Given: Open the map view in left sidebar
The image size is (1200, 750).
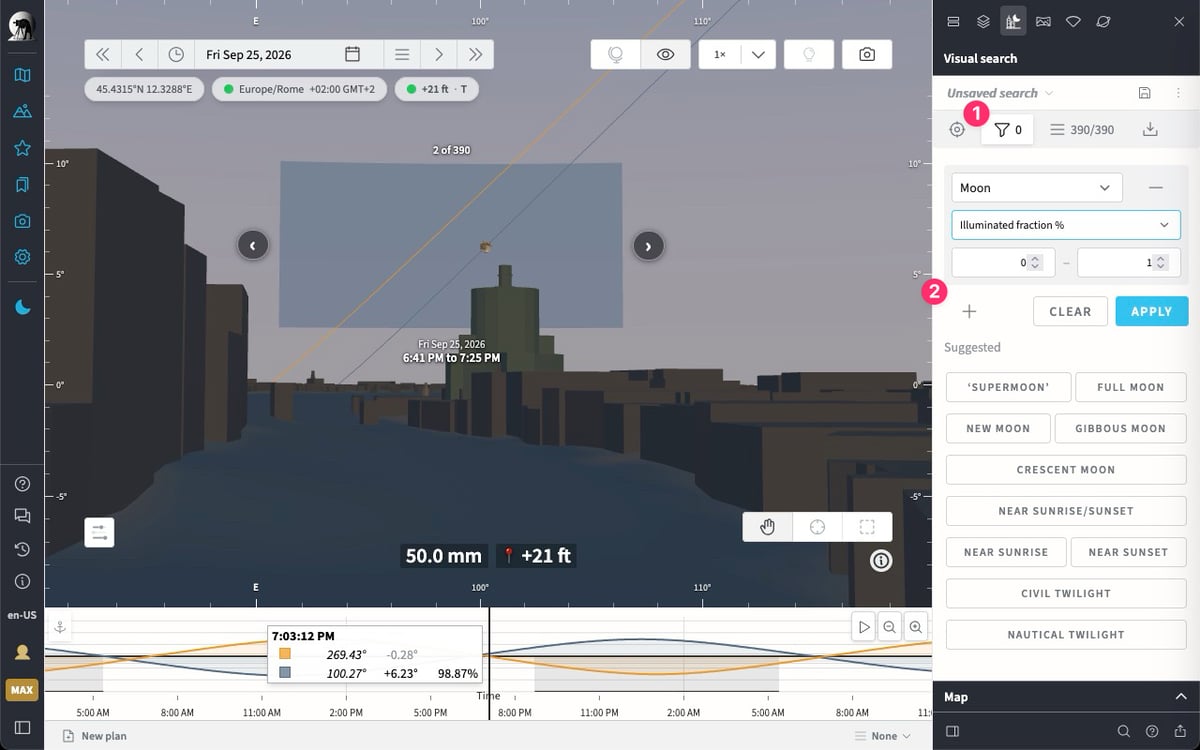Looking at the screenshot, I should click(x=22, y=75).
